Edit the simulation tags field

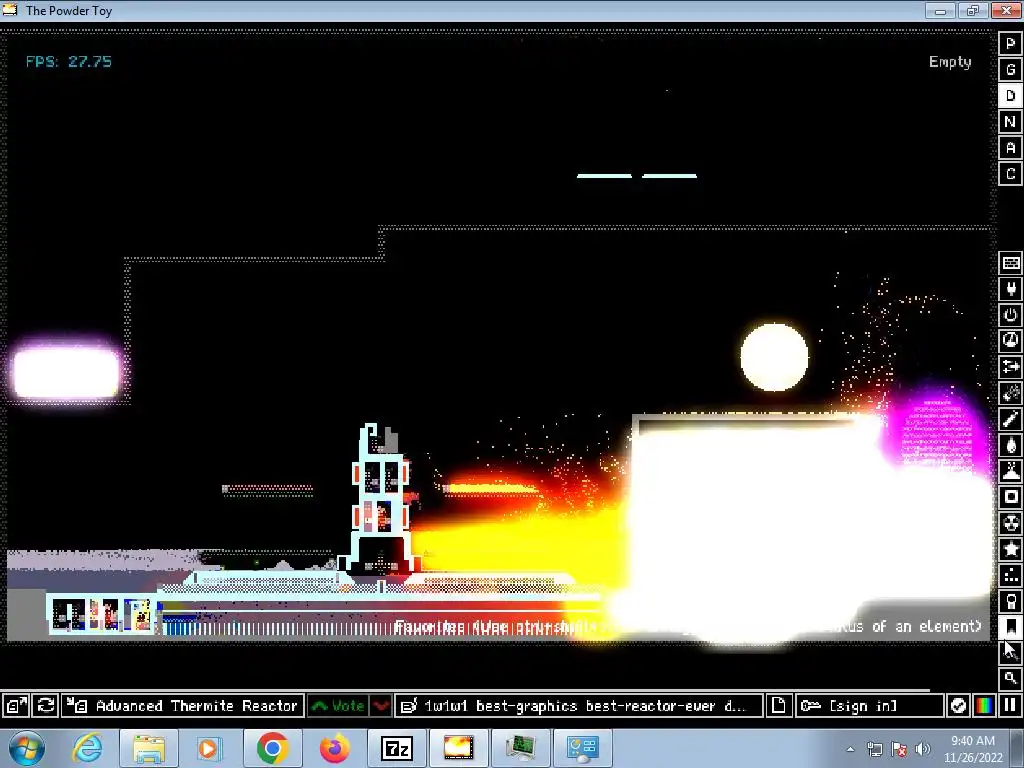click(579, 706)
